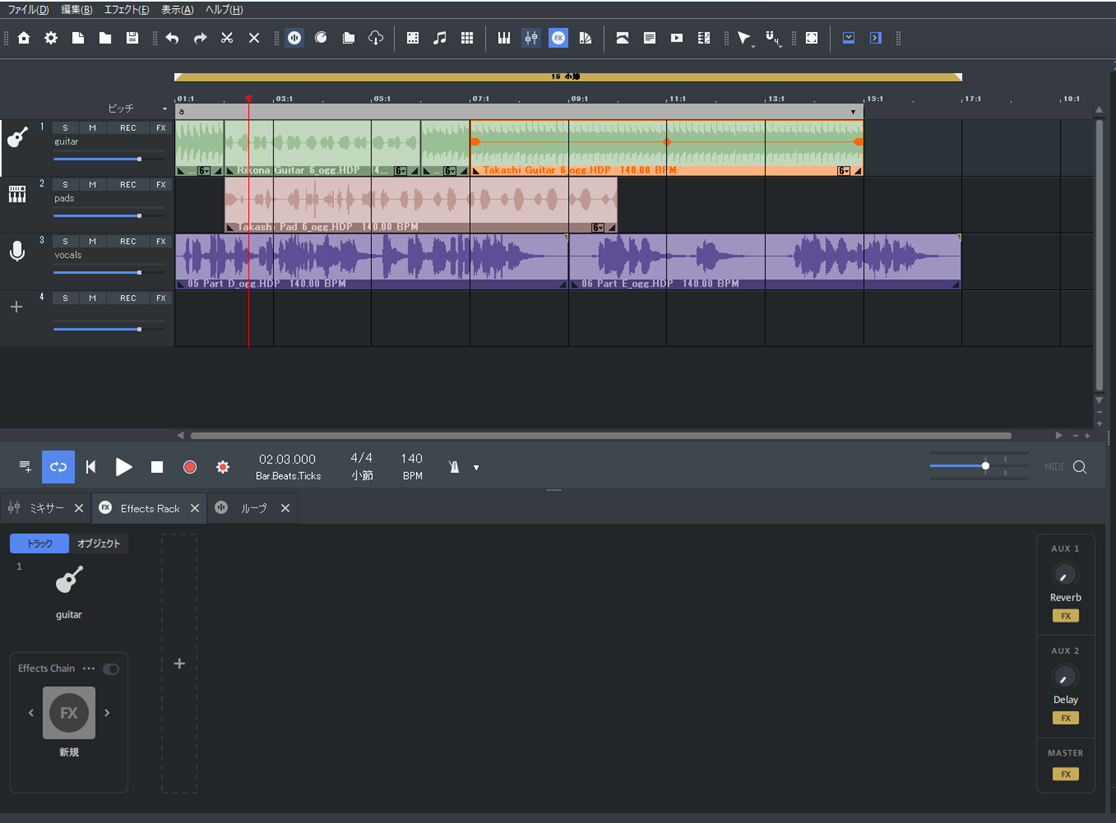
Task: Toggle loop playback mode
Action: [x=58, y=467]
